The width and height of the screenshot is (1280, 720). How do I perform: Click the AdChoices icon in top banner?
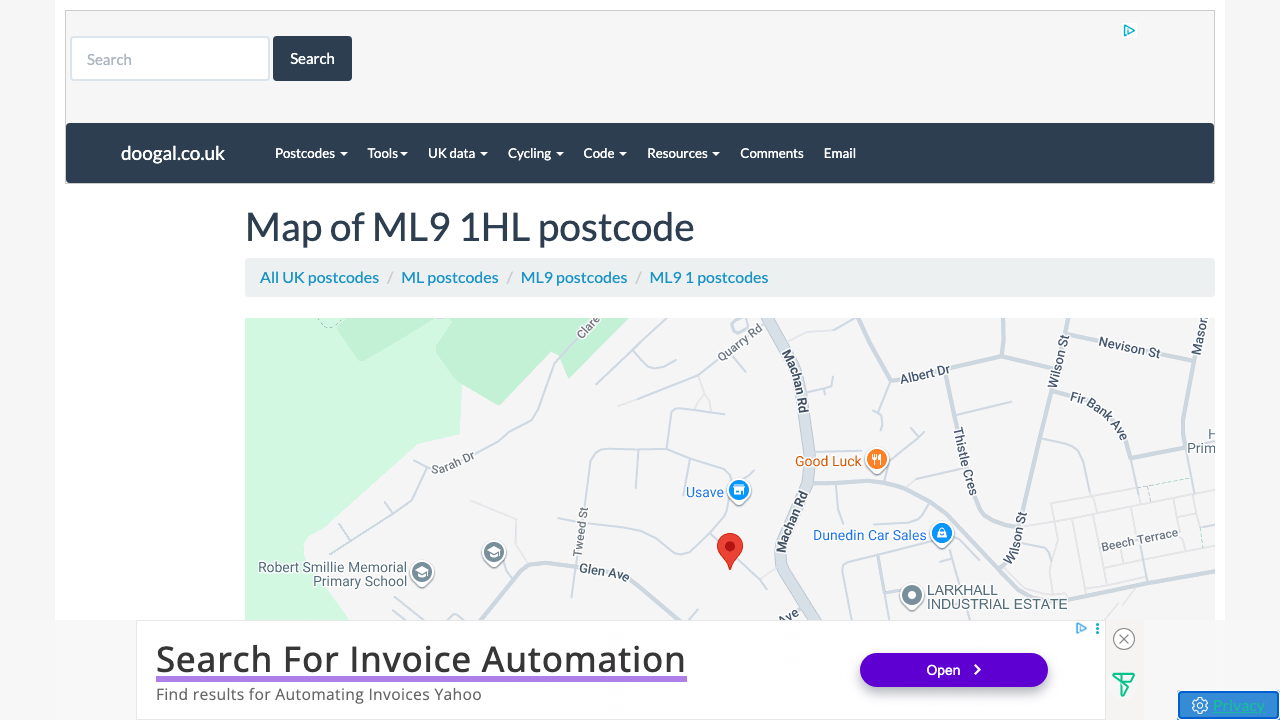click(x=1129, y=31)
